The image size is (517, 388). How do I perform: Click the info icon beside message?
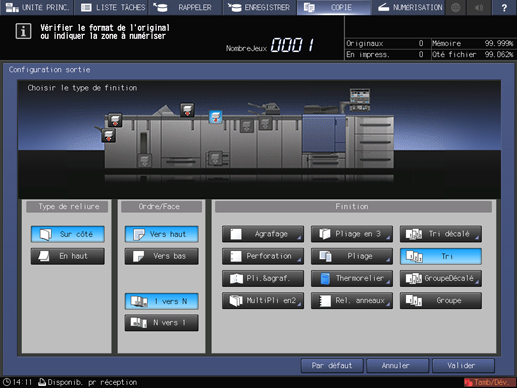click(23, 31)
